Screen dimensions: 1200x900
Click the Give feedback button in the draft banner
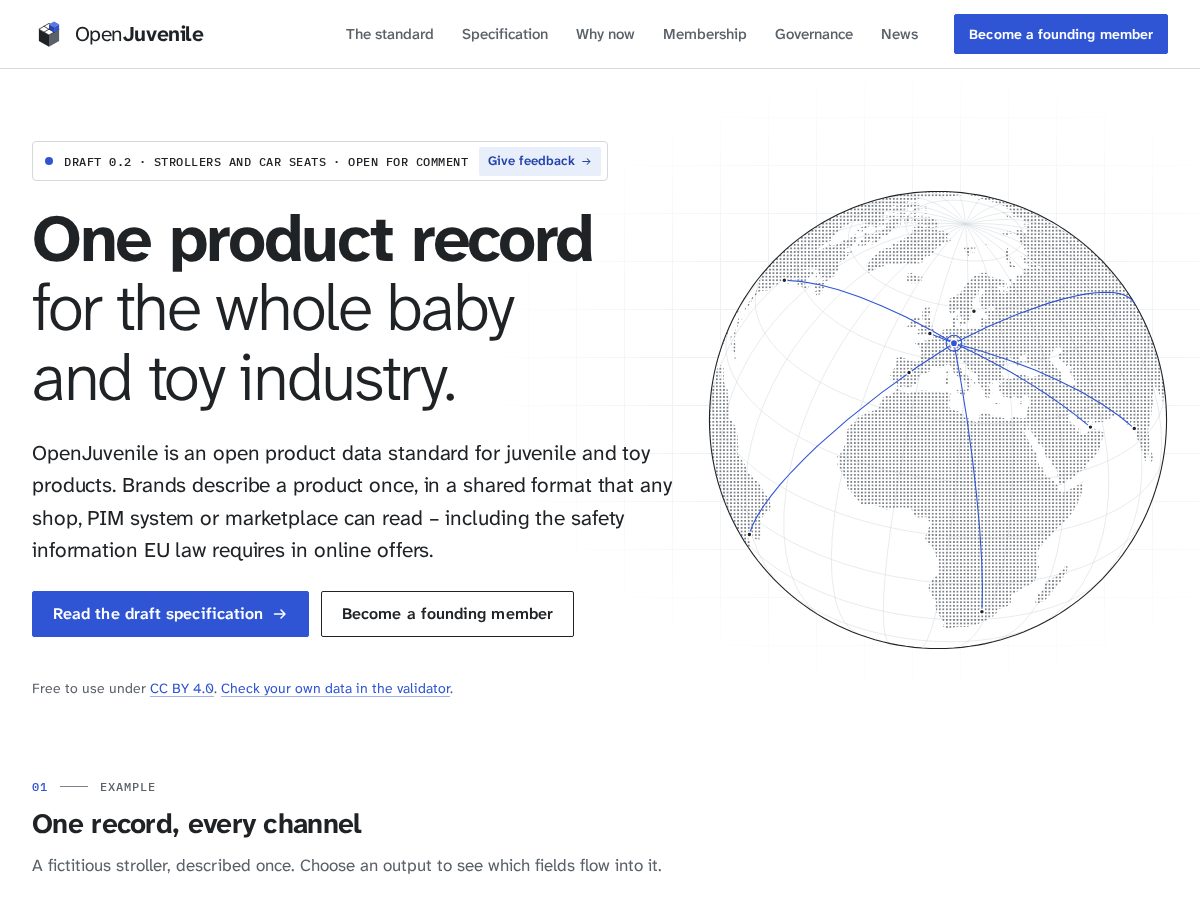[540, 161]
